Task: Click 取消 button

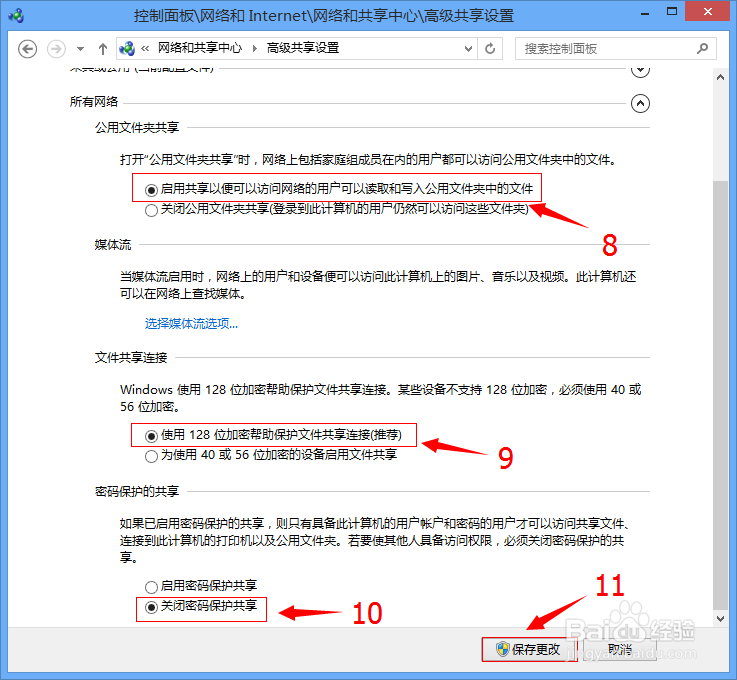Action: (x=619, y=649)
